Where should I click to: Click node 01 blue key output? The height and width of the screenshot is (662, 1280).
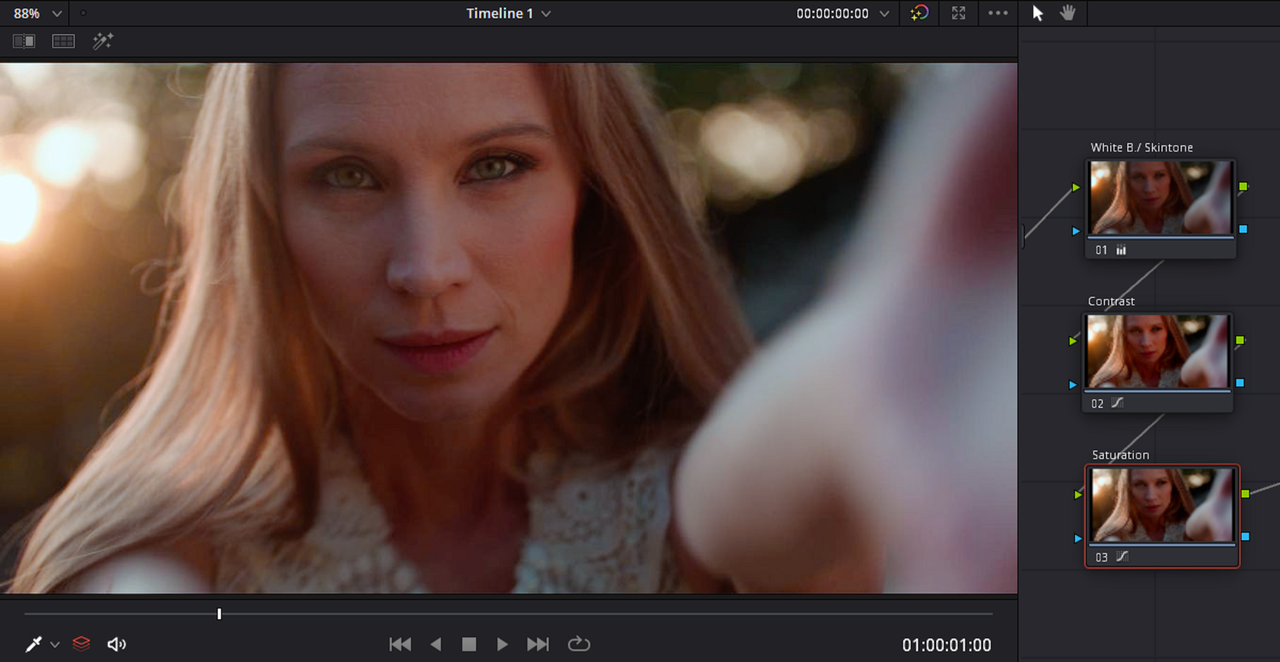(x=1243, y=230)
